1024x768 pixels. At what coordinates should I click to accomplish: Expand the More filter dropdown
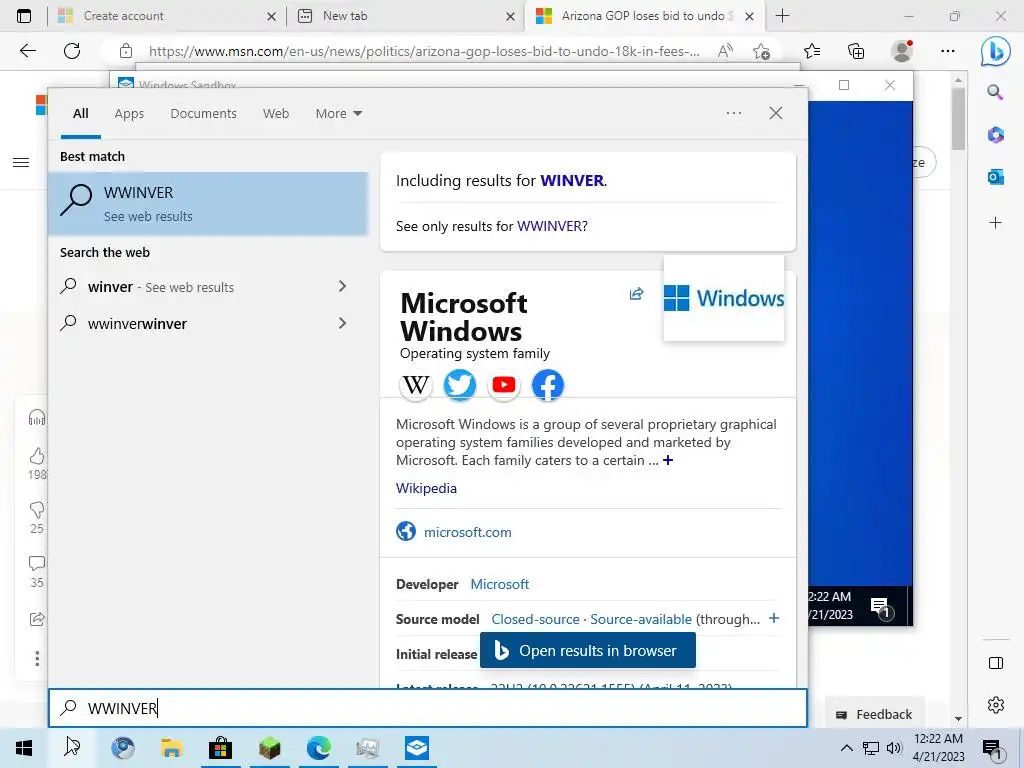[338, 114]
